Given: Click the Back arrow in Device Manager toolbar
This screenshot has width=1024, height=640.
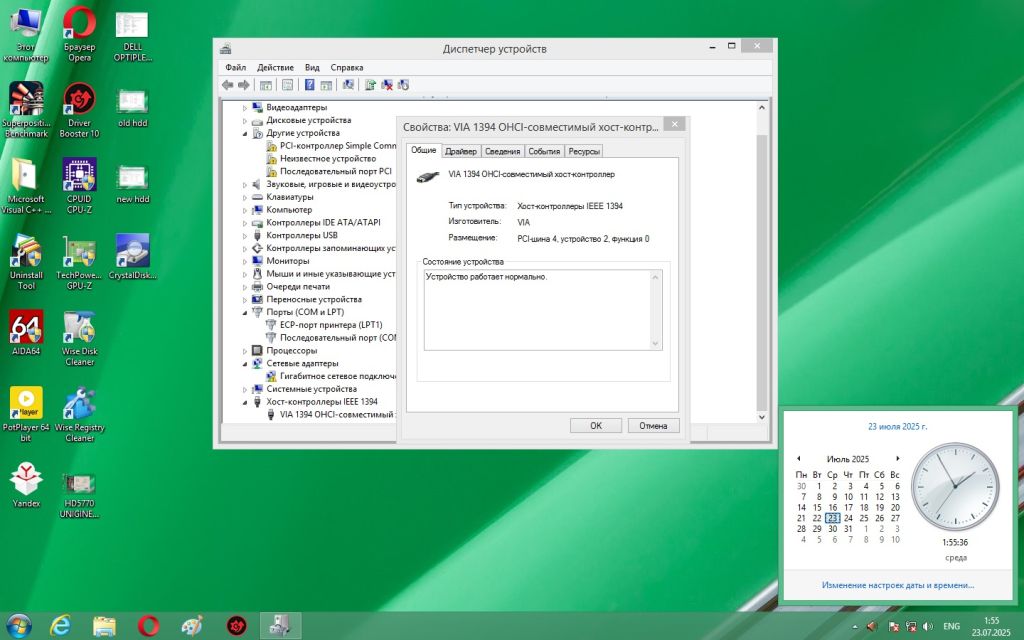Looking at the screenshot, I should click(x=227, y=85).
